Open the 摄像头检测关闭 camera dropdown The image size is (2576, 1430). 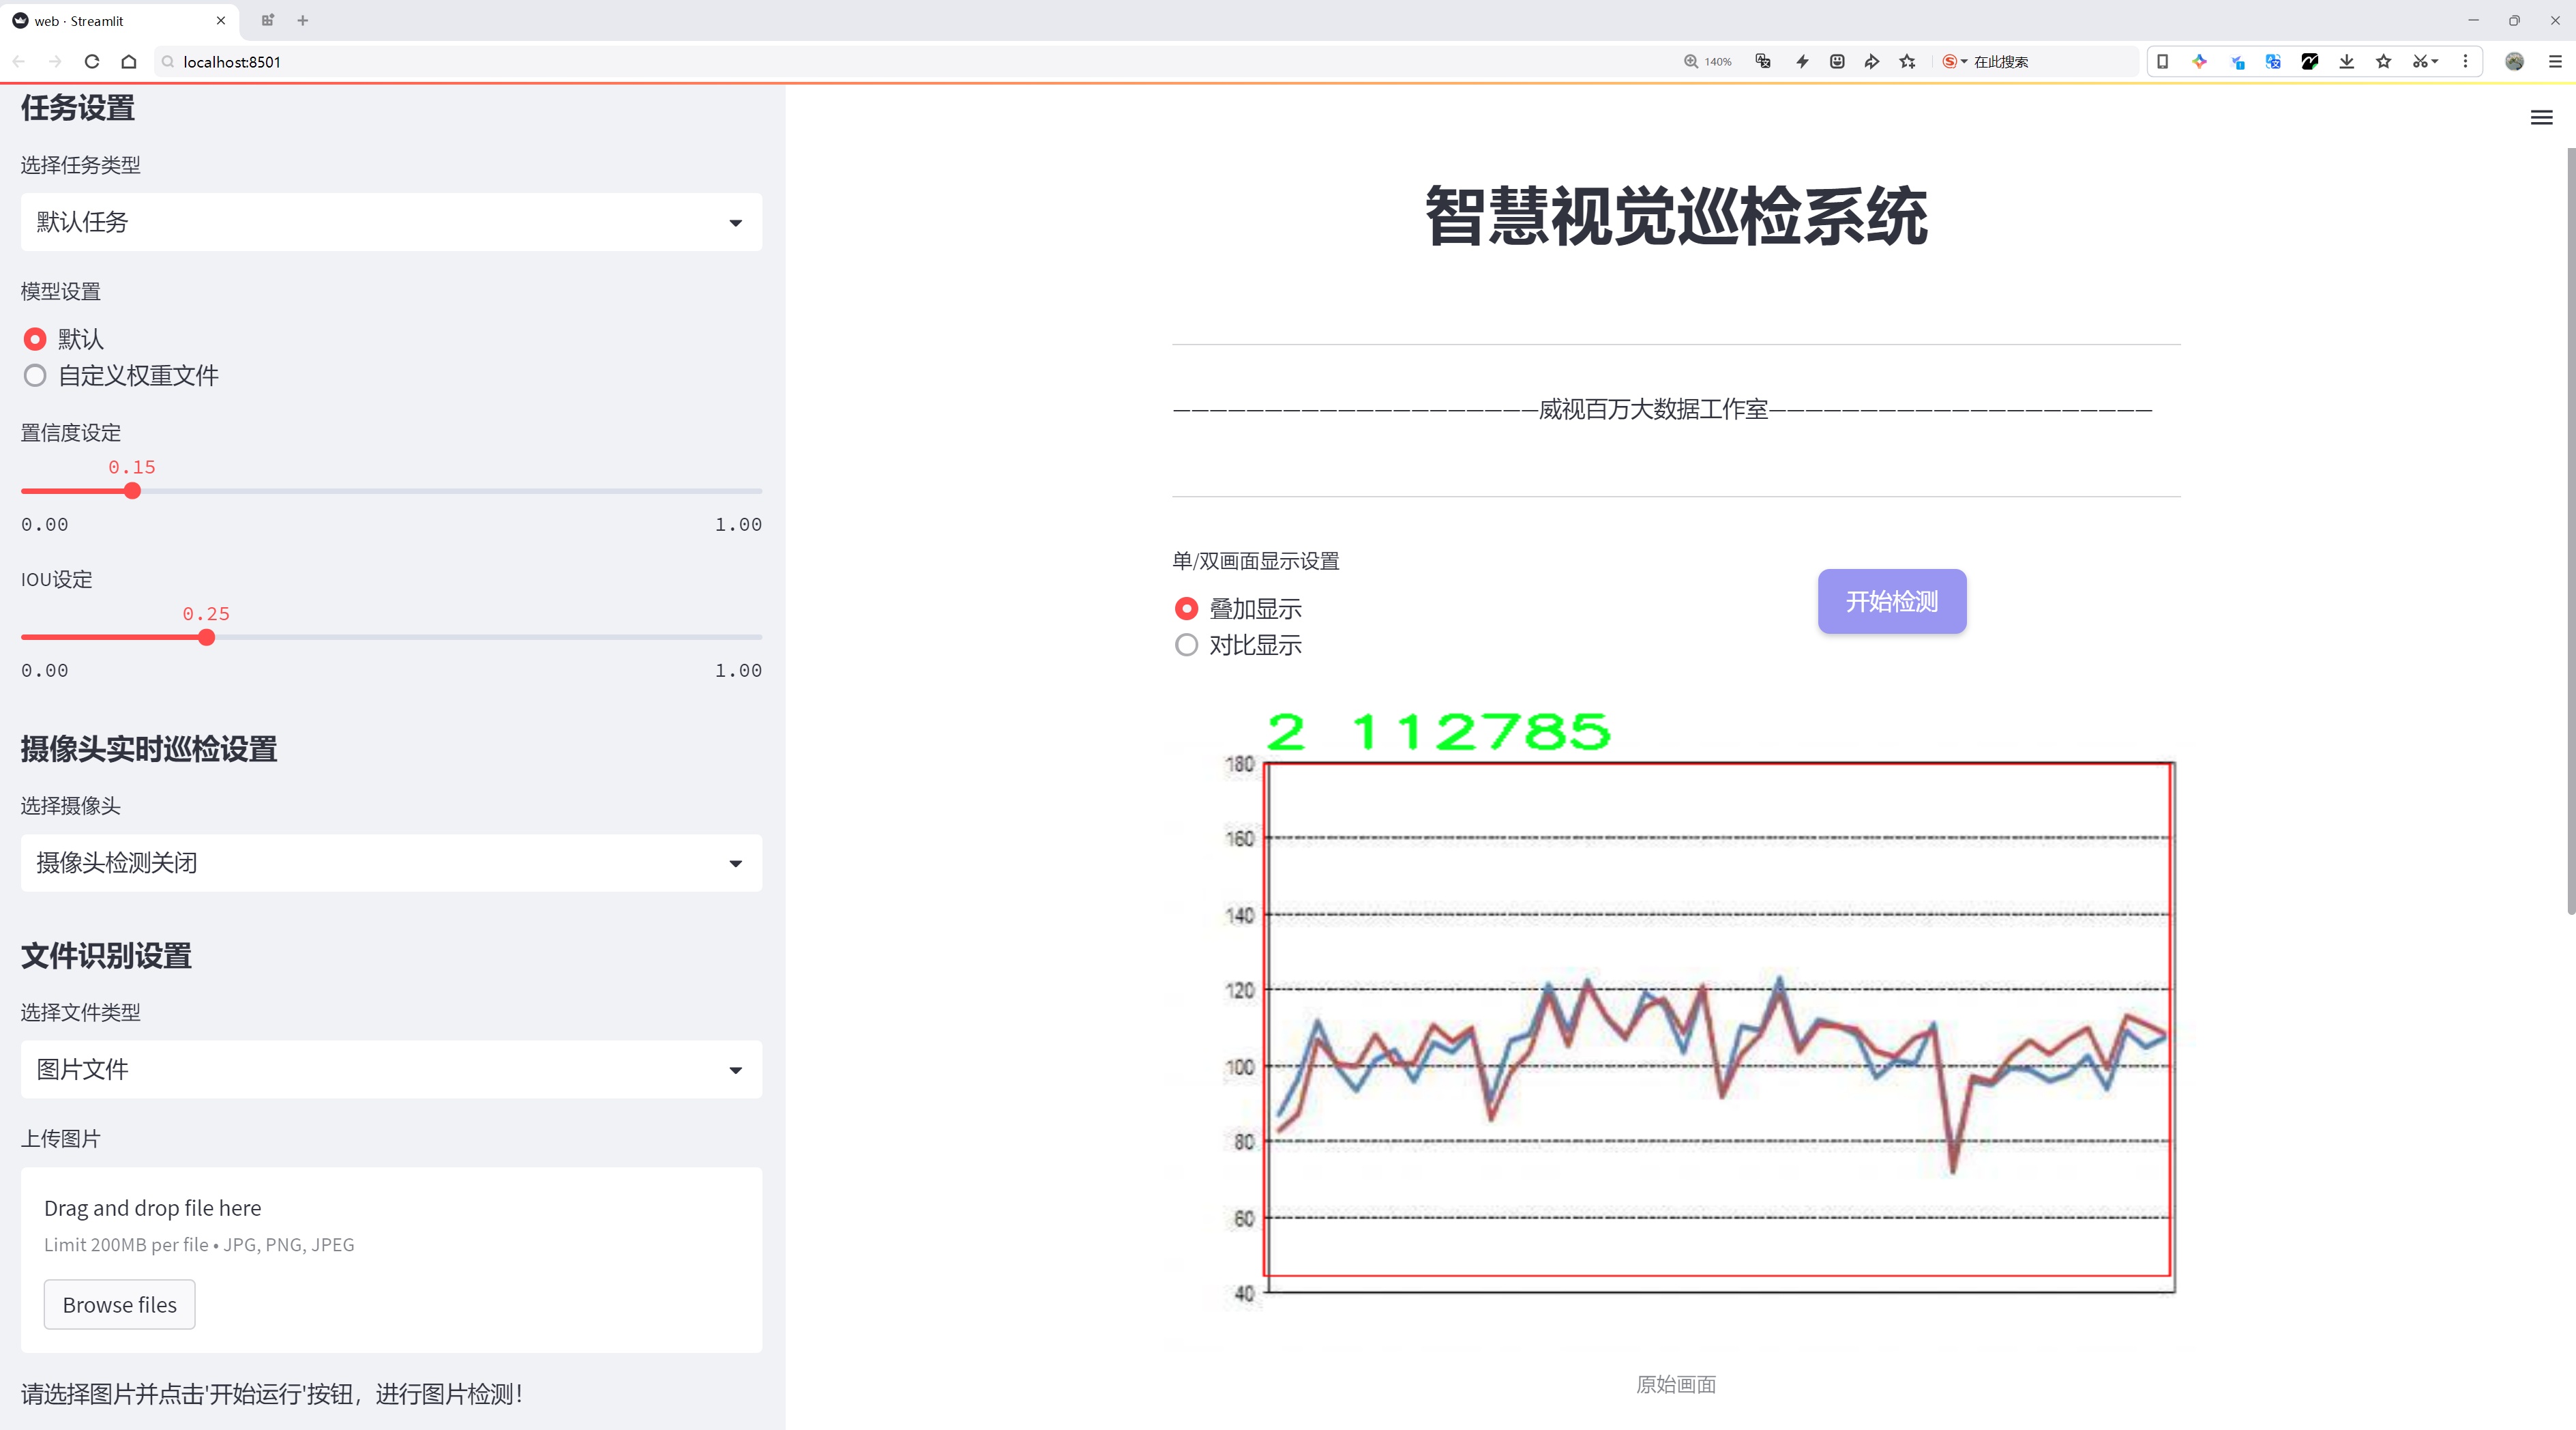pyautogui.click(x=391, y=863)
